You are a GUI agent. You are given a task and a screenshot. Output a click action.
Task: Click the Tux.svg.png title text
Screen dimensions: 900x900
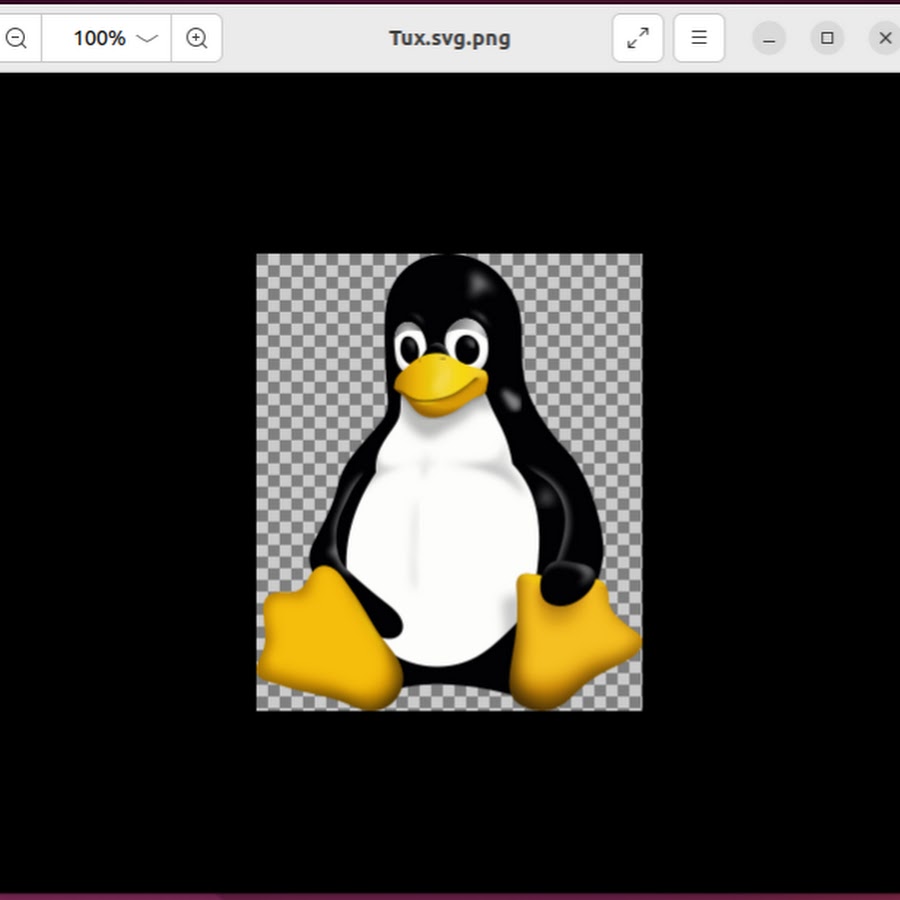point(449,38)
